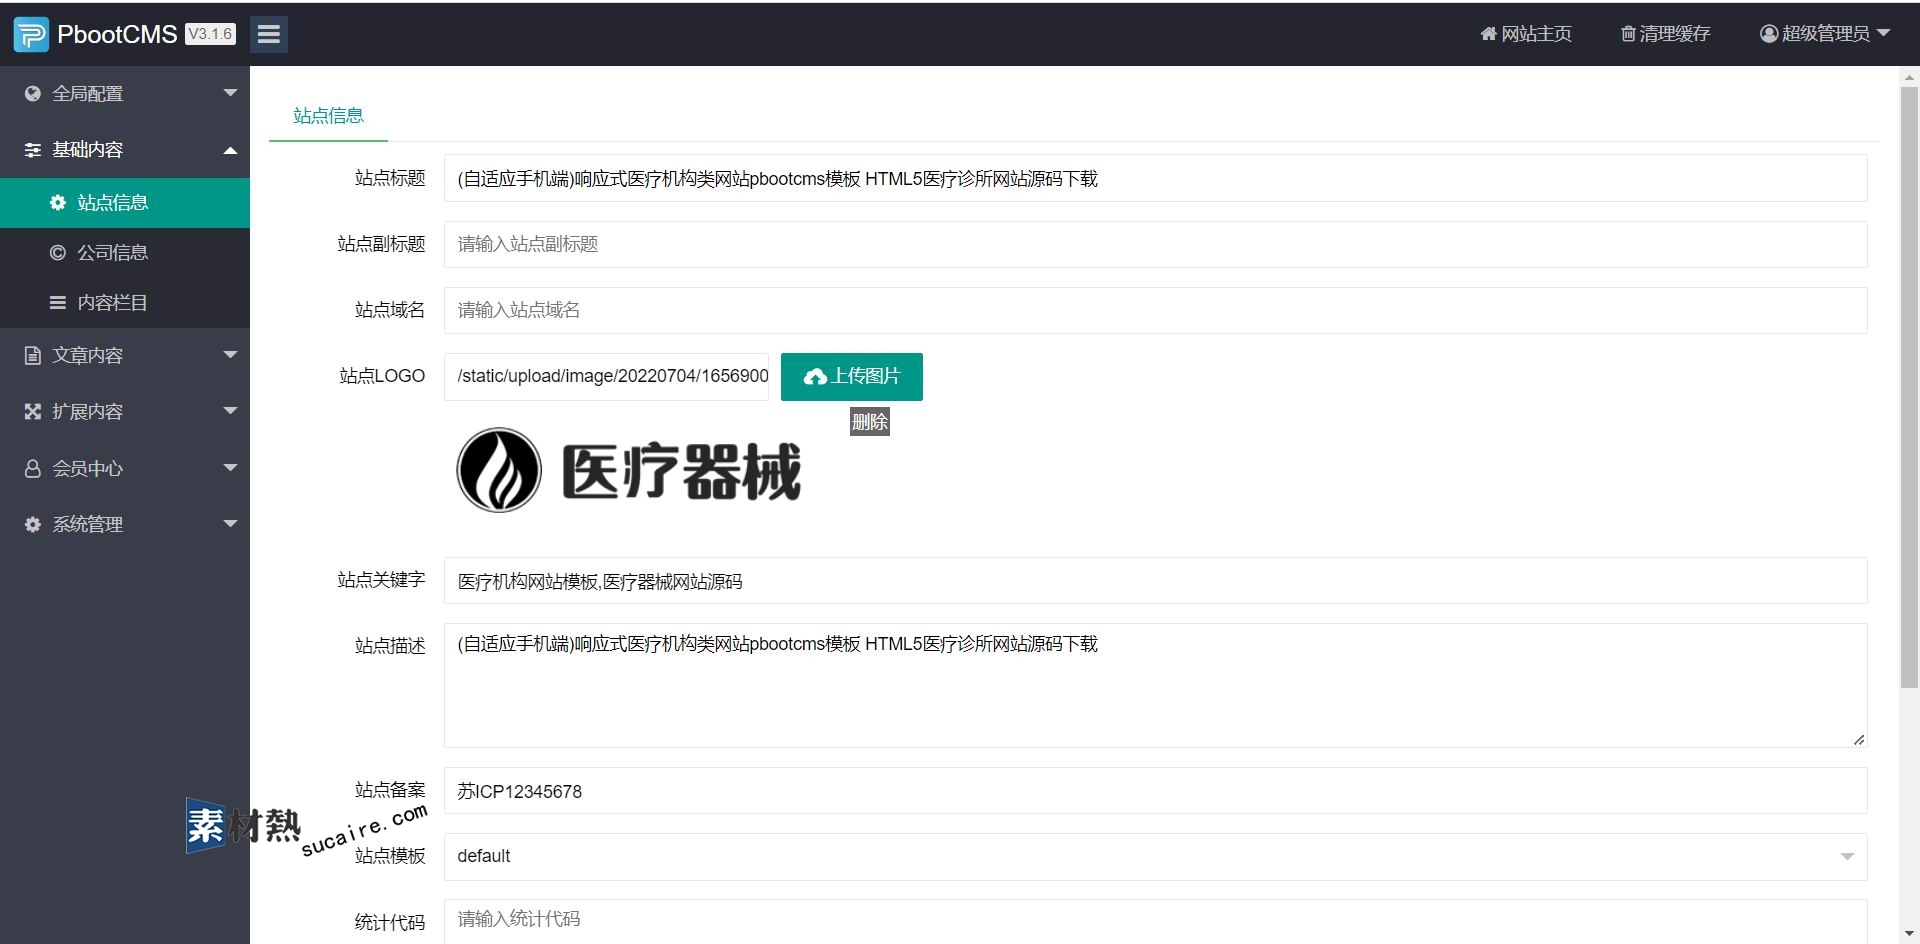1920x944 pixels.
Task: Click the 站点关键字 input field
Action: [x=1155, y=581]
